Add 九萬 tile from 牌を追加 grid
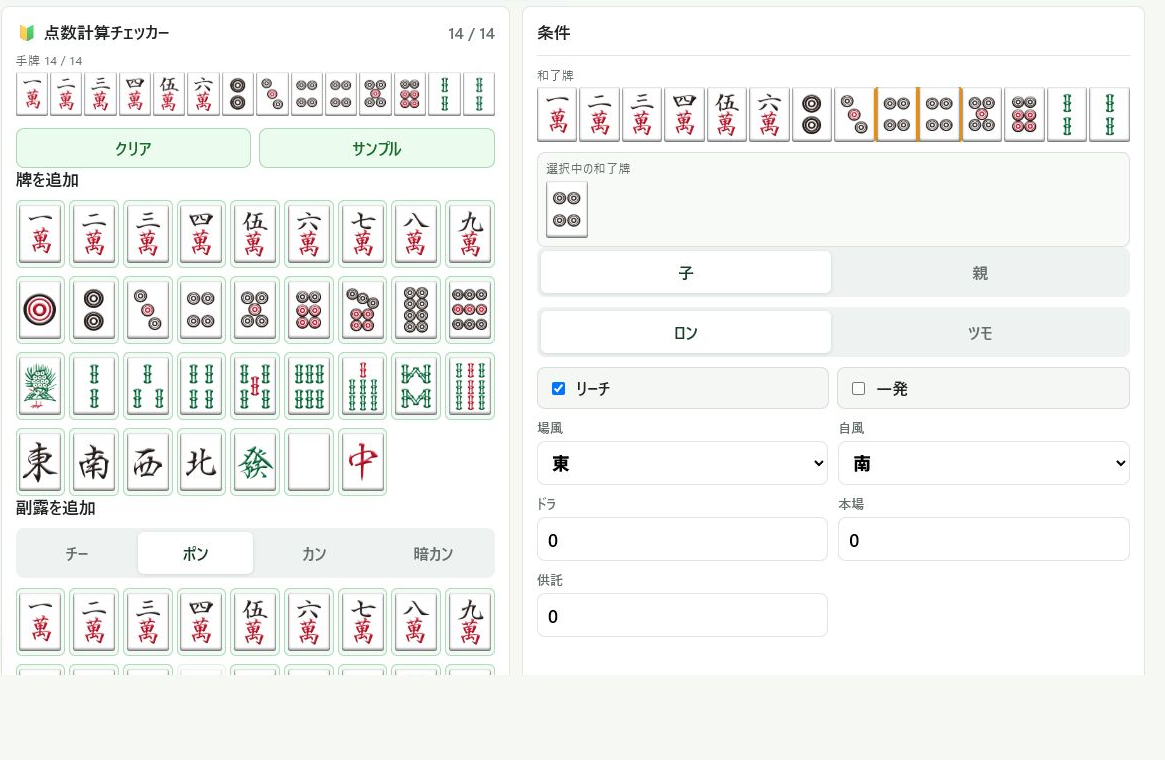The height and width of the screenshot is (760, 1165). point(470,234)
